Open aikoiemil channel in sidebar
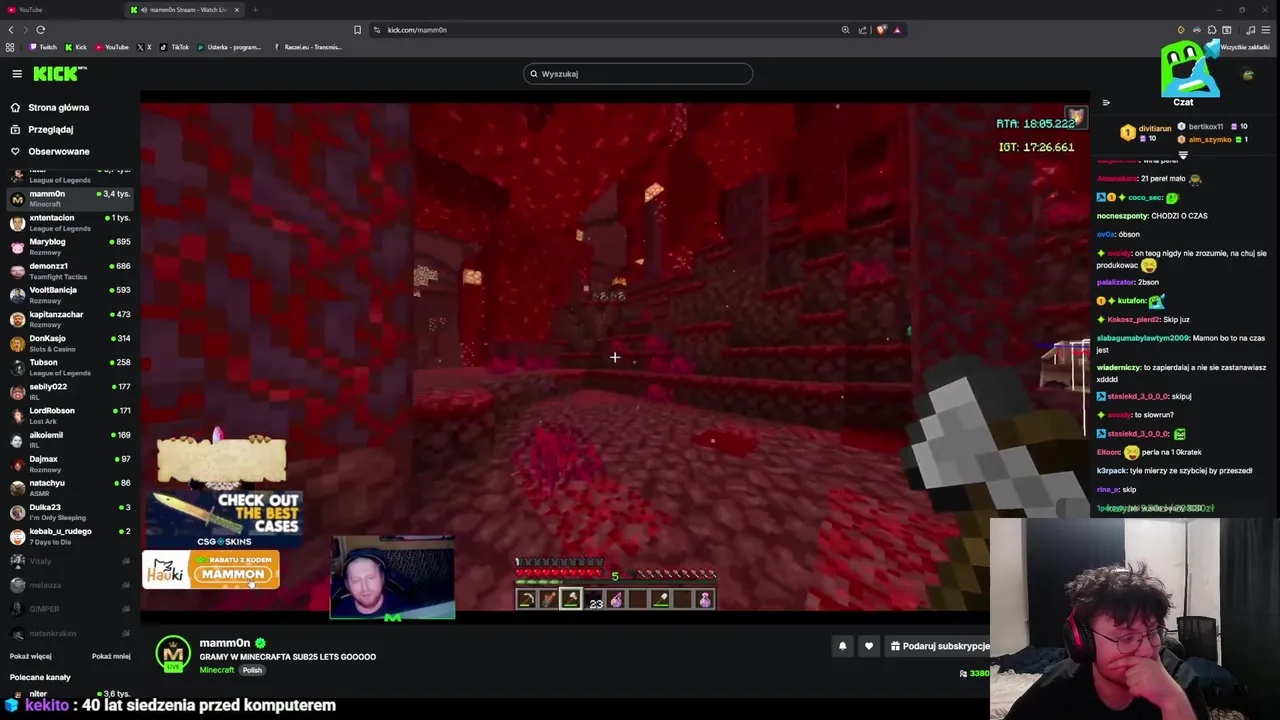Image resolution: width=1280 pixels, height=720 pixels. click(70, 439)
